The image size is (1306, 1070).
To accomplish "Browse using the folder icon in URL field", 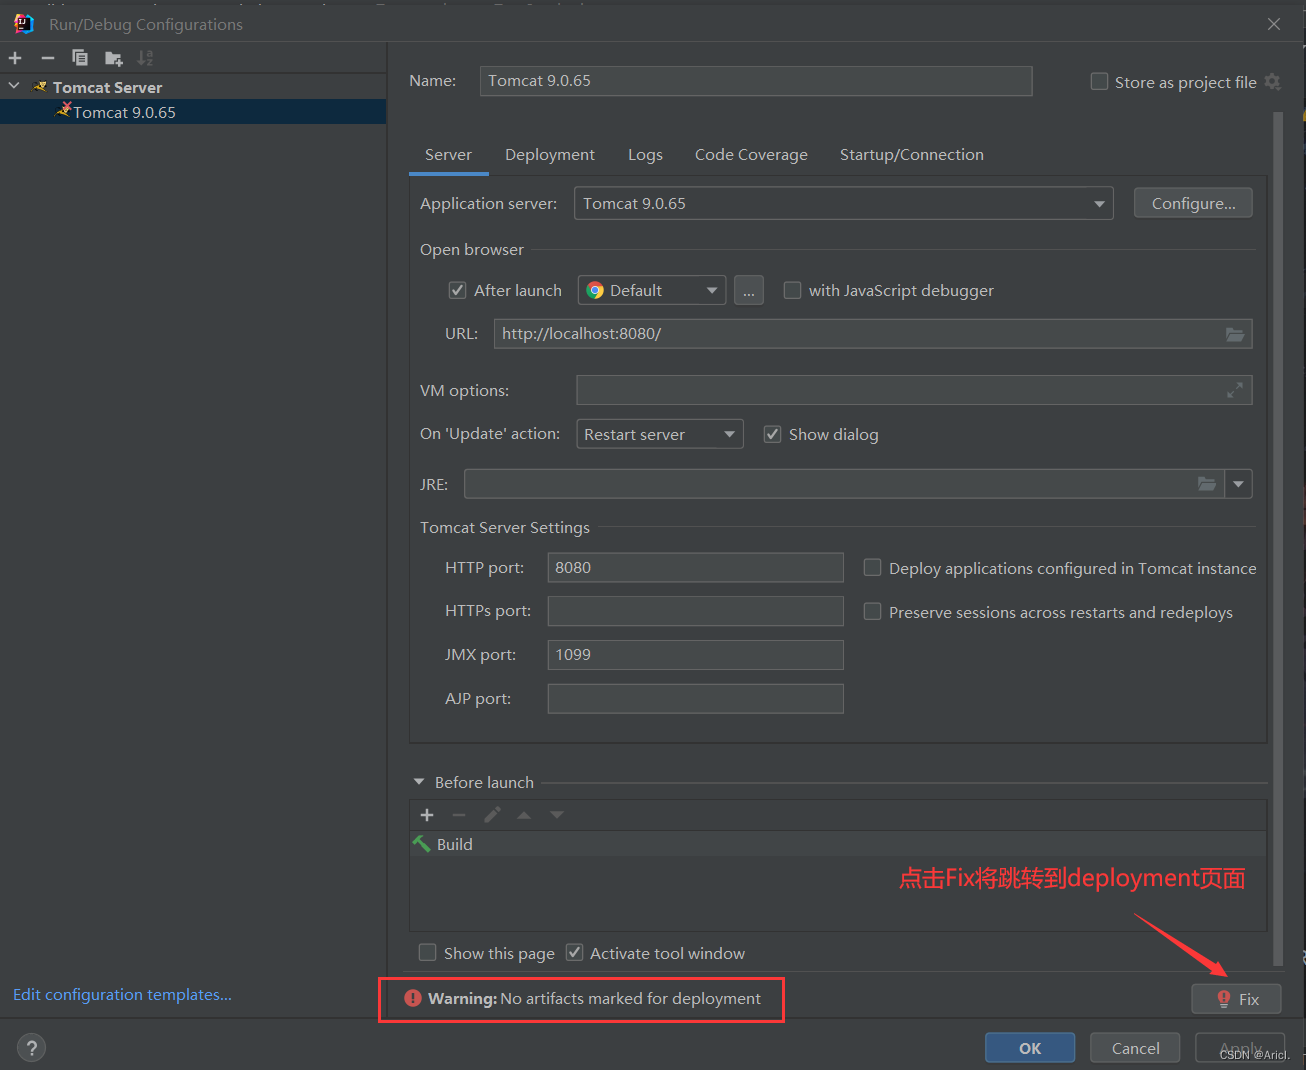I will pyautogui.click(x=1235, y=334).
